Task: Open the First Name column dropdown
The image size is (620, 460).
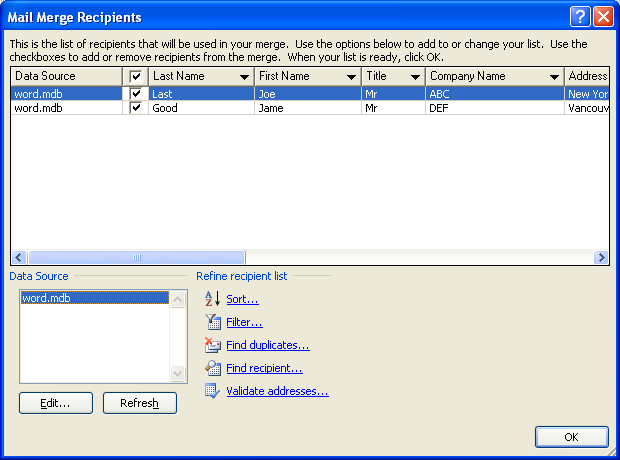Action: pyautogui.click(x=351, y=77)
